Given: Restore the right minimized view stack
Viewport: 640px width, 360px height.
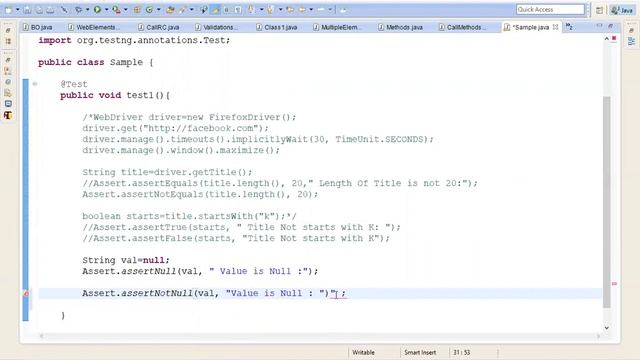Looking at the screenshot, I should (631, 31).
